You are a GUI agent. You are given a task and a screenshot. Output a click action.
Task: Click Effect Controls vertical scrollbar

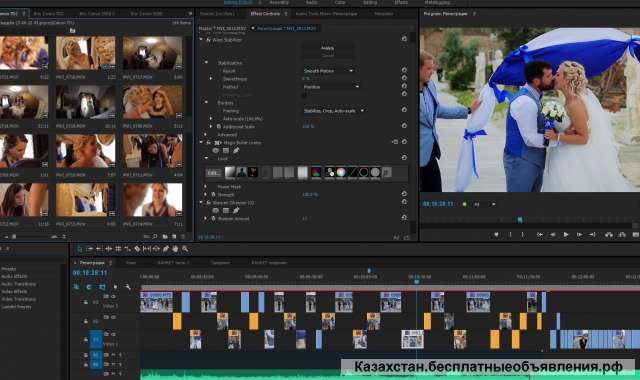[413, 131]
